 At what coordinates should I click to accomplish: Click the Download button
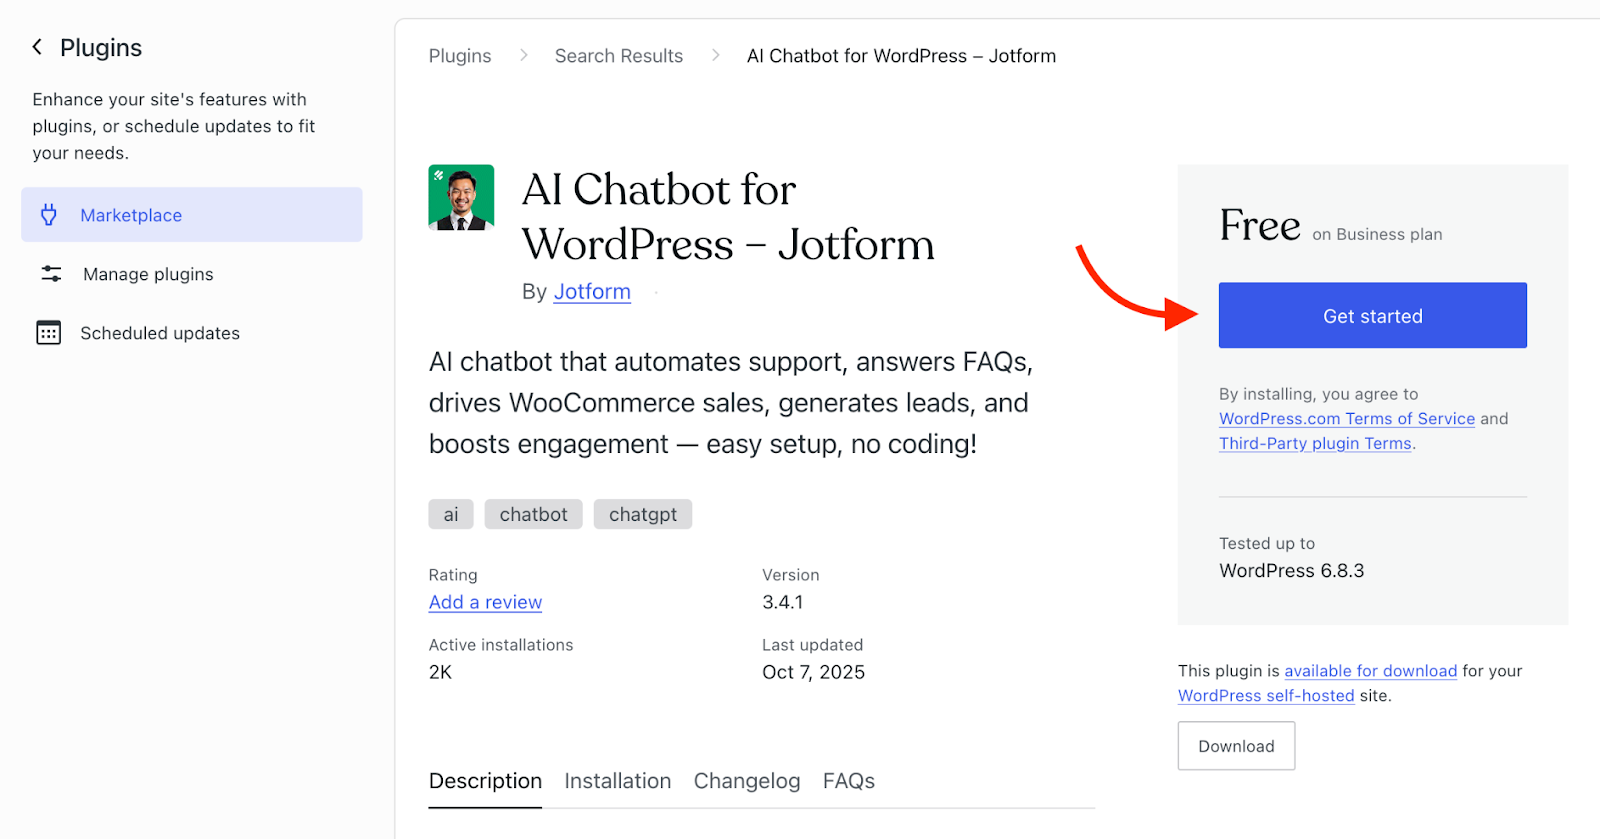(1236, 746)
